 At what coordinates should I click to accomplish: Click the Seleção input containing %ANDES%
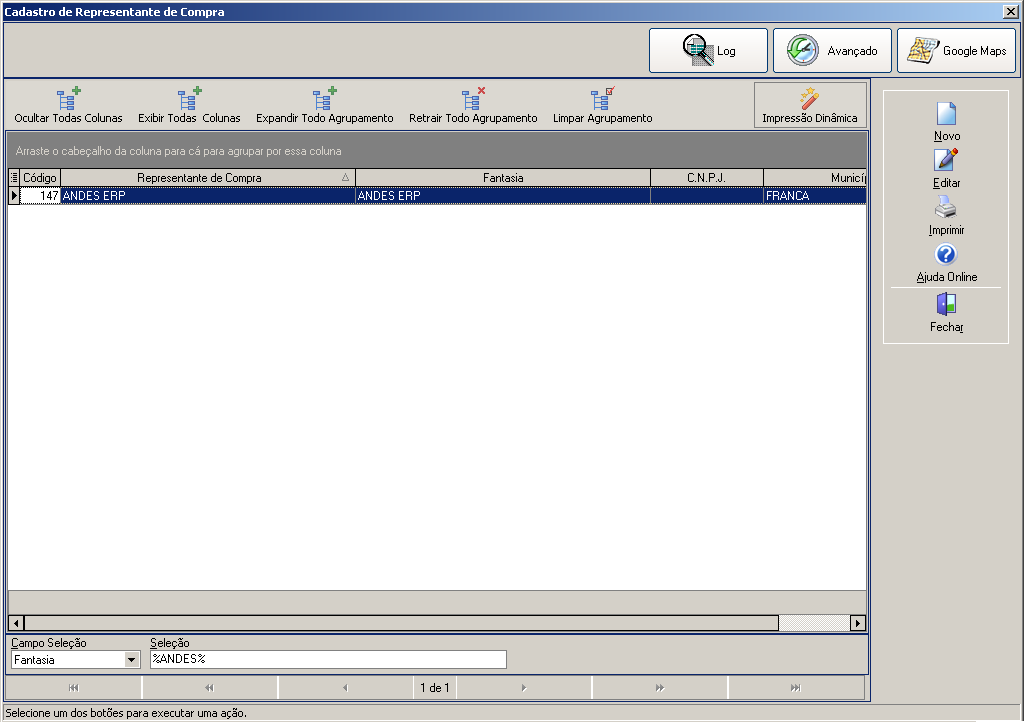[x=328, y=659]
